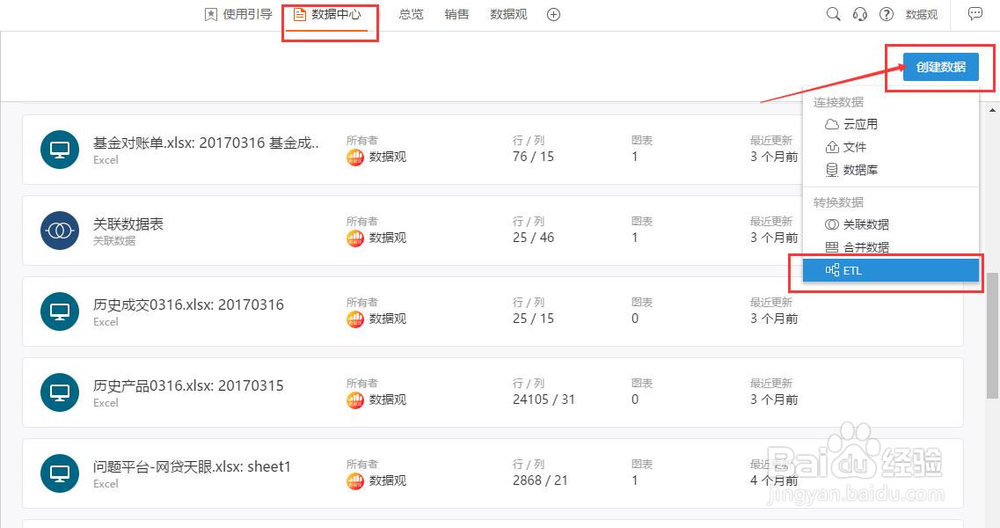
Task: Click the 基金对账单.xlsx monitor icon
Action: tap(59, 149)
